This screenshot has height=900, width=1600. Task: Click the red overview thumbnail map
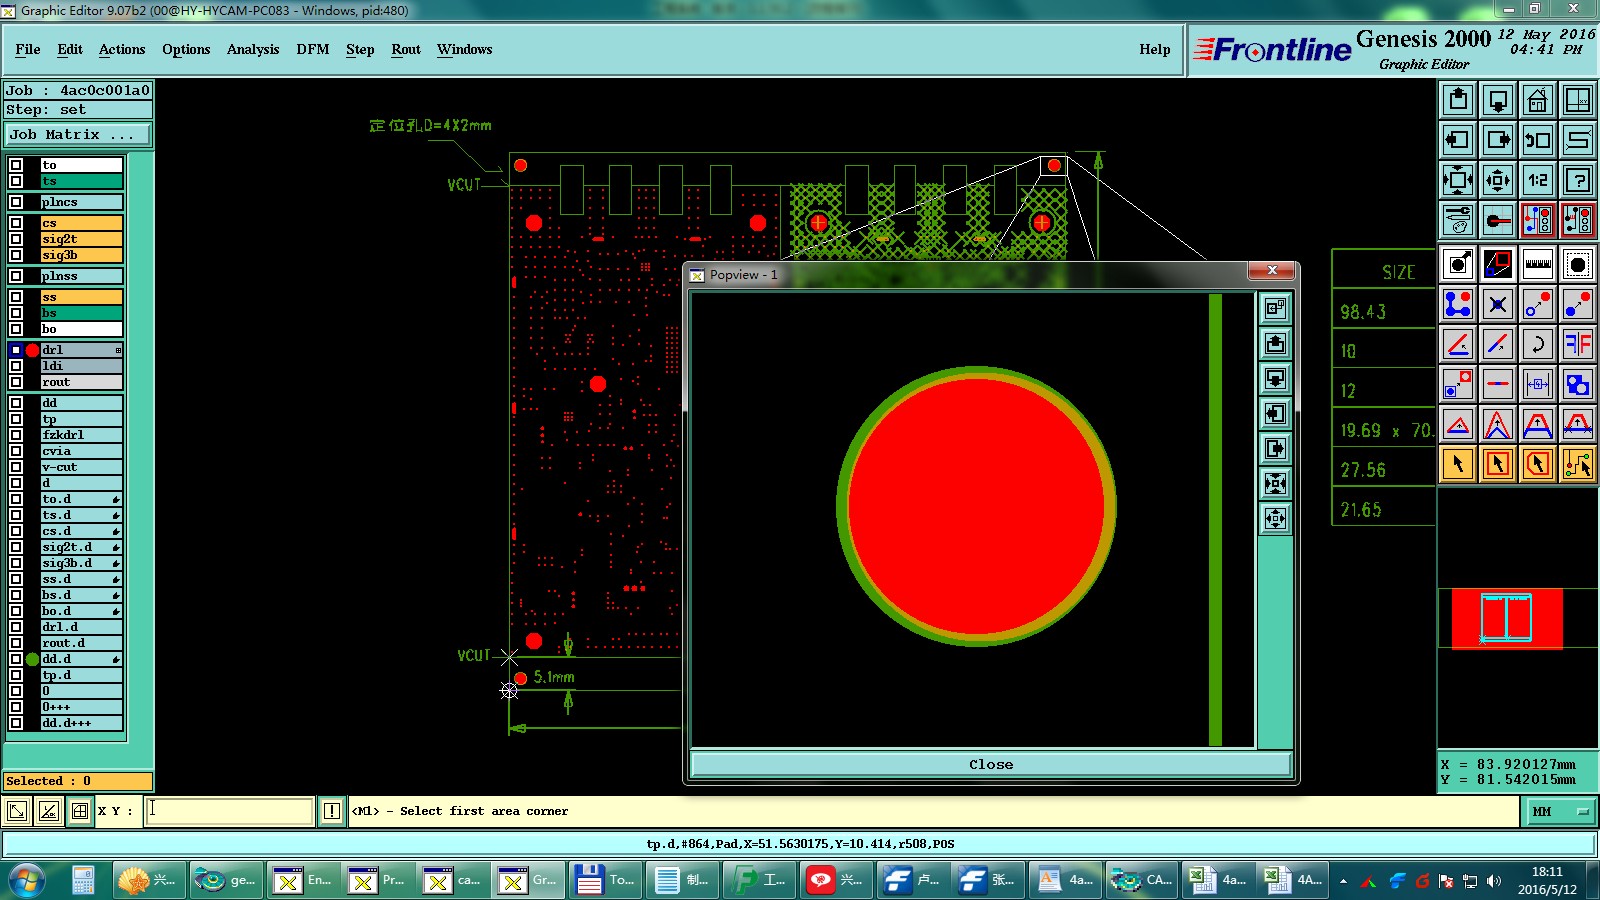pyautogui.click(x=1507, y=619)
